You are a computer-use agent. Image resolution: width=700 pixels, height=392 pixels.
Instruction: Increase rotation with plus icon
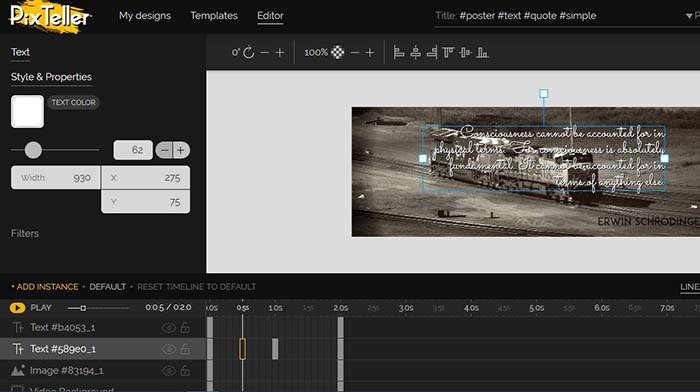280,53
